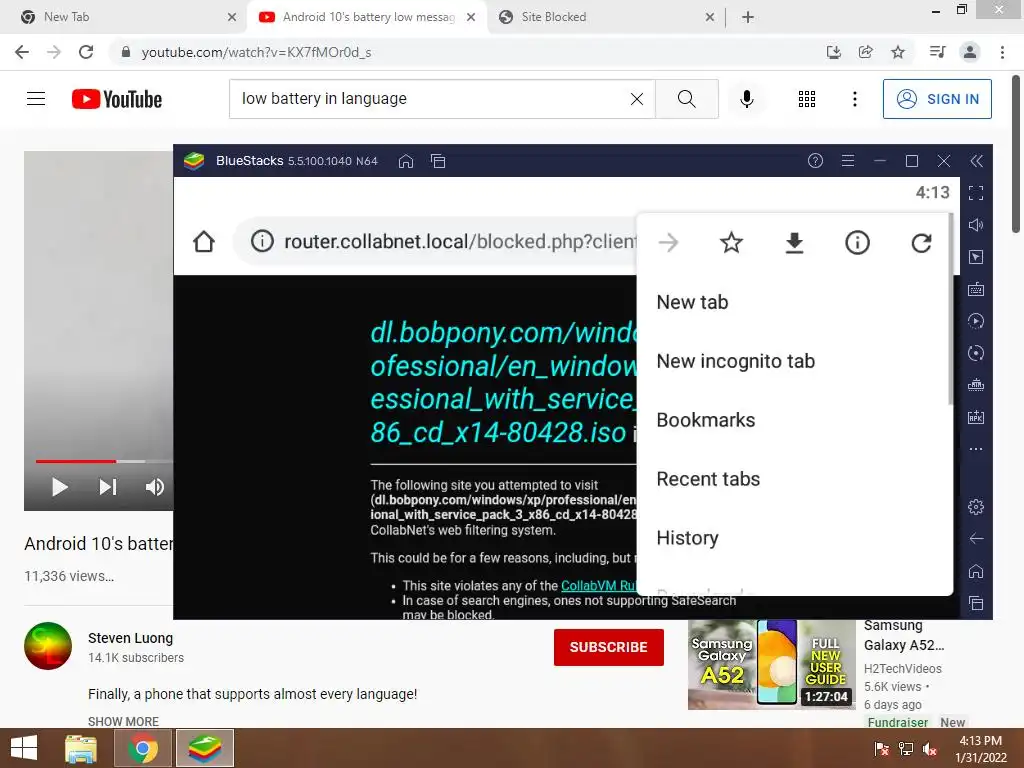Image resolution: width=1024 pixels, height=768 pixels.
Task: Click the Chrome share page icon
Action: click(866, 52)
